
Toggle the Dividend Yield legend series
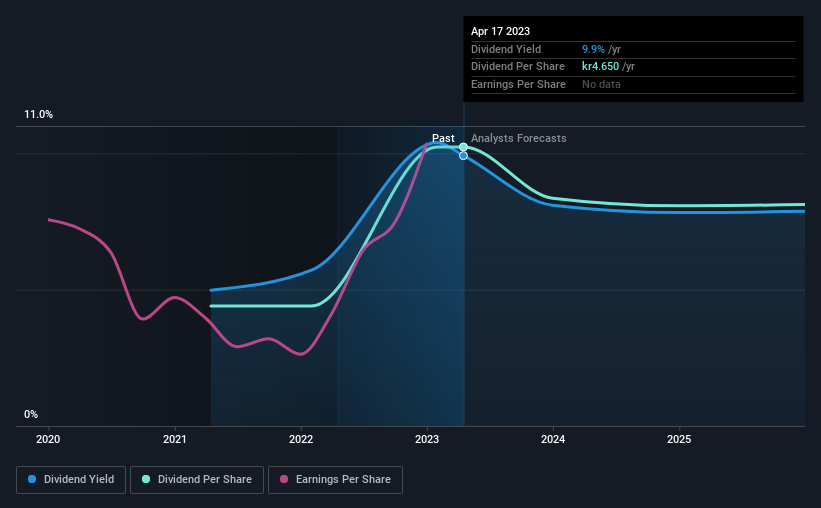point(71,480)
